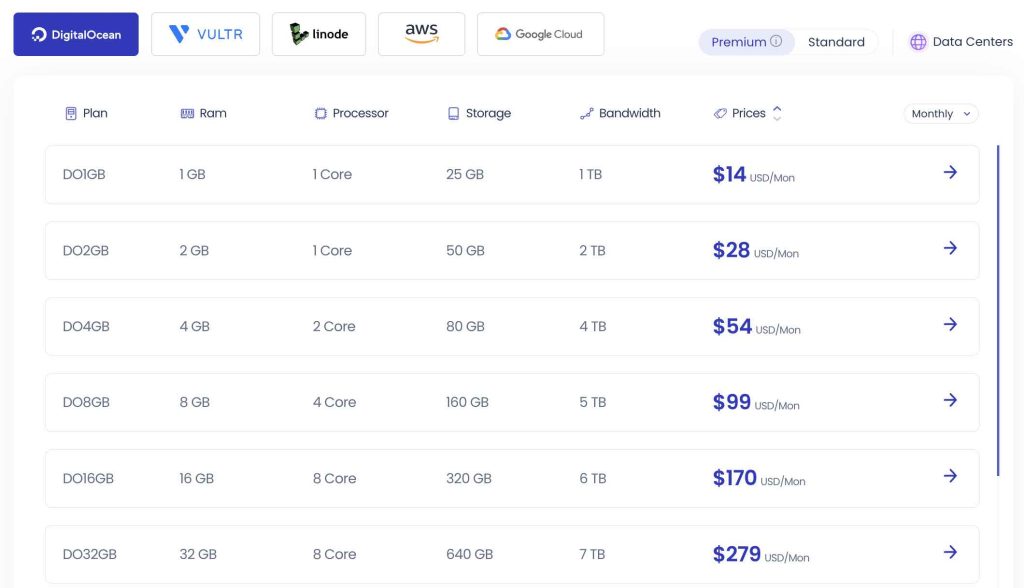Open the DO2GB plan arrow
The image size is (1024, 588).
950,248
